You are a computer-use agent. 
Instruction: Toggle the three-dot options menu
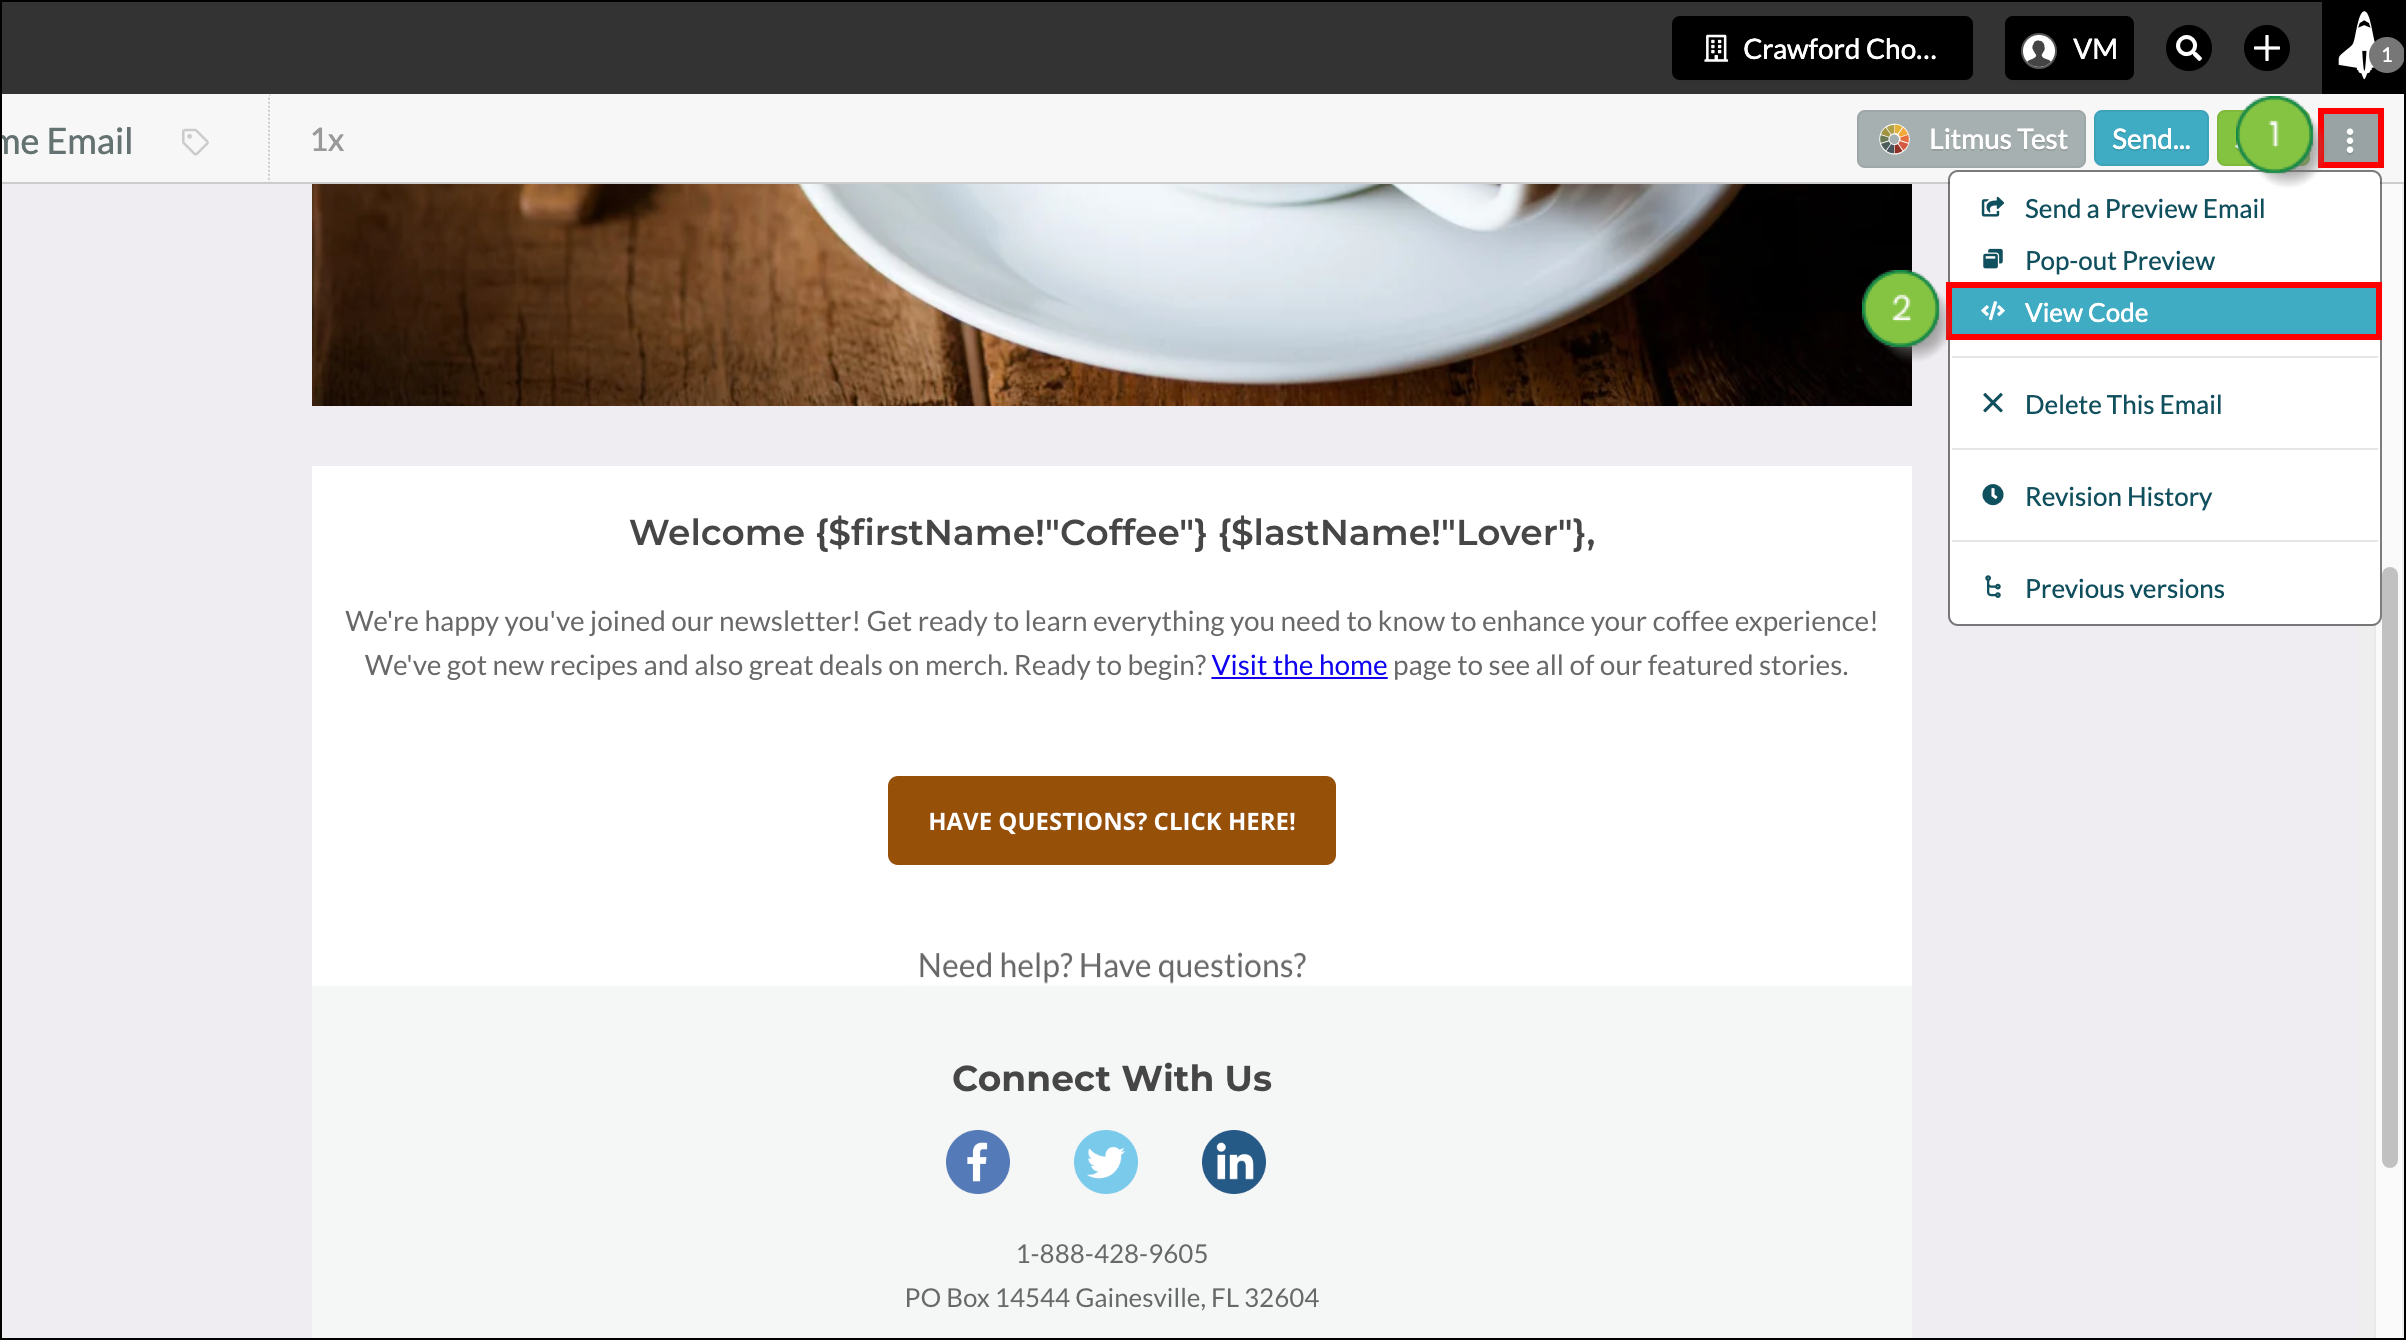click(x=2349, y=139)
